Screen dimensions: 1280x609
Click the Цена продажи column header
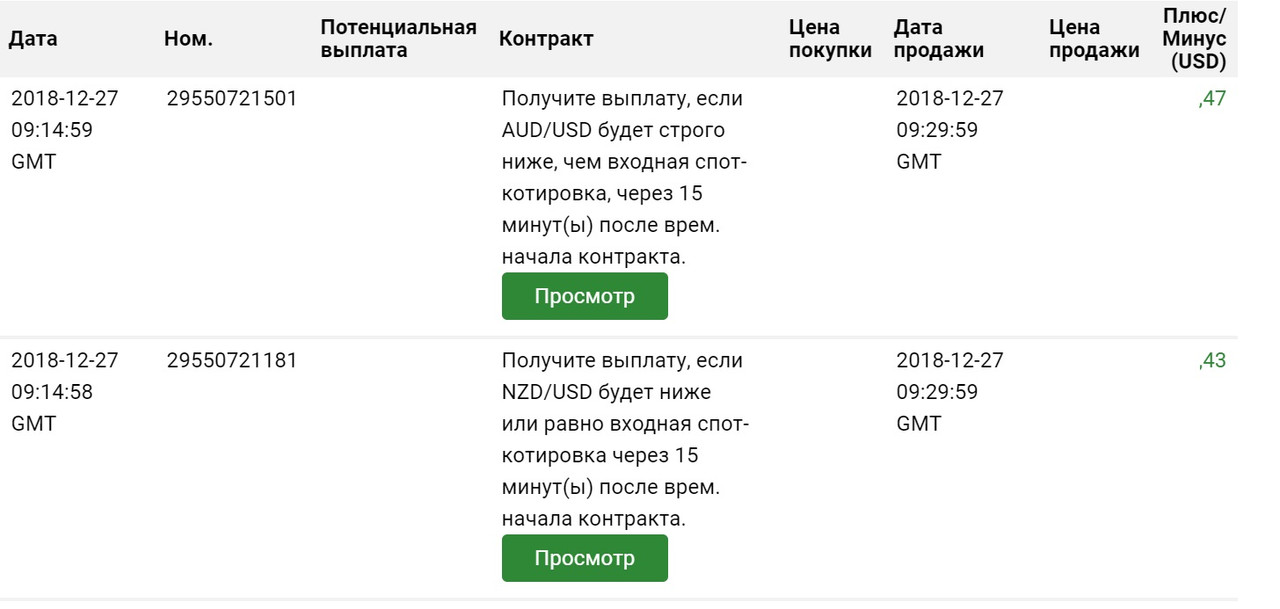click(1095, 39)
